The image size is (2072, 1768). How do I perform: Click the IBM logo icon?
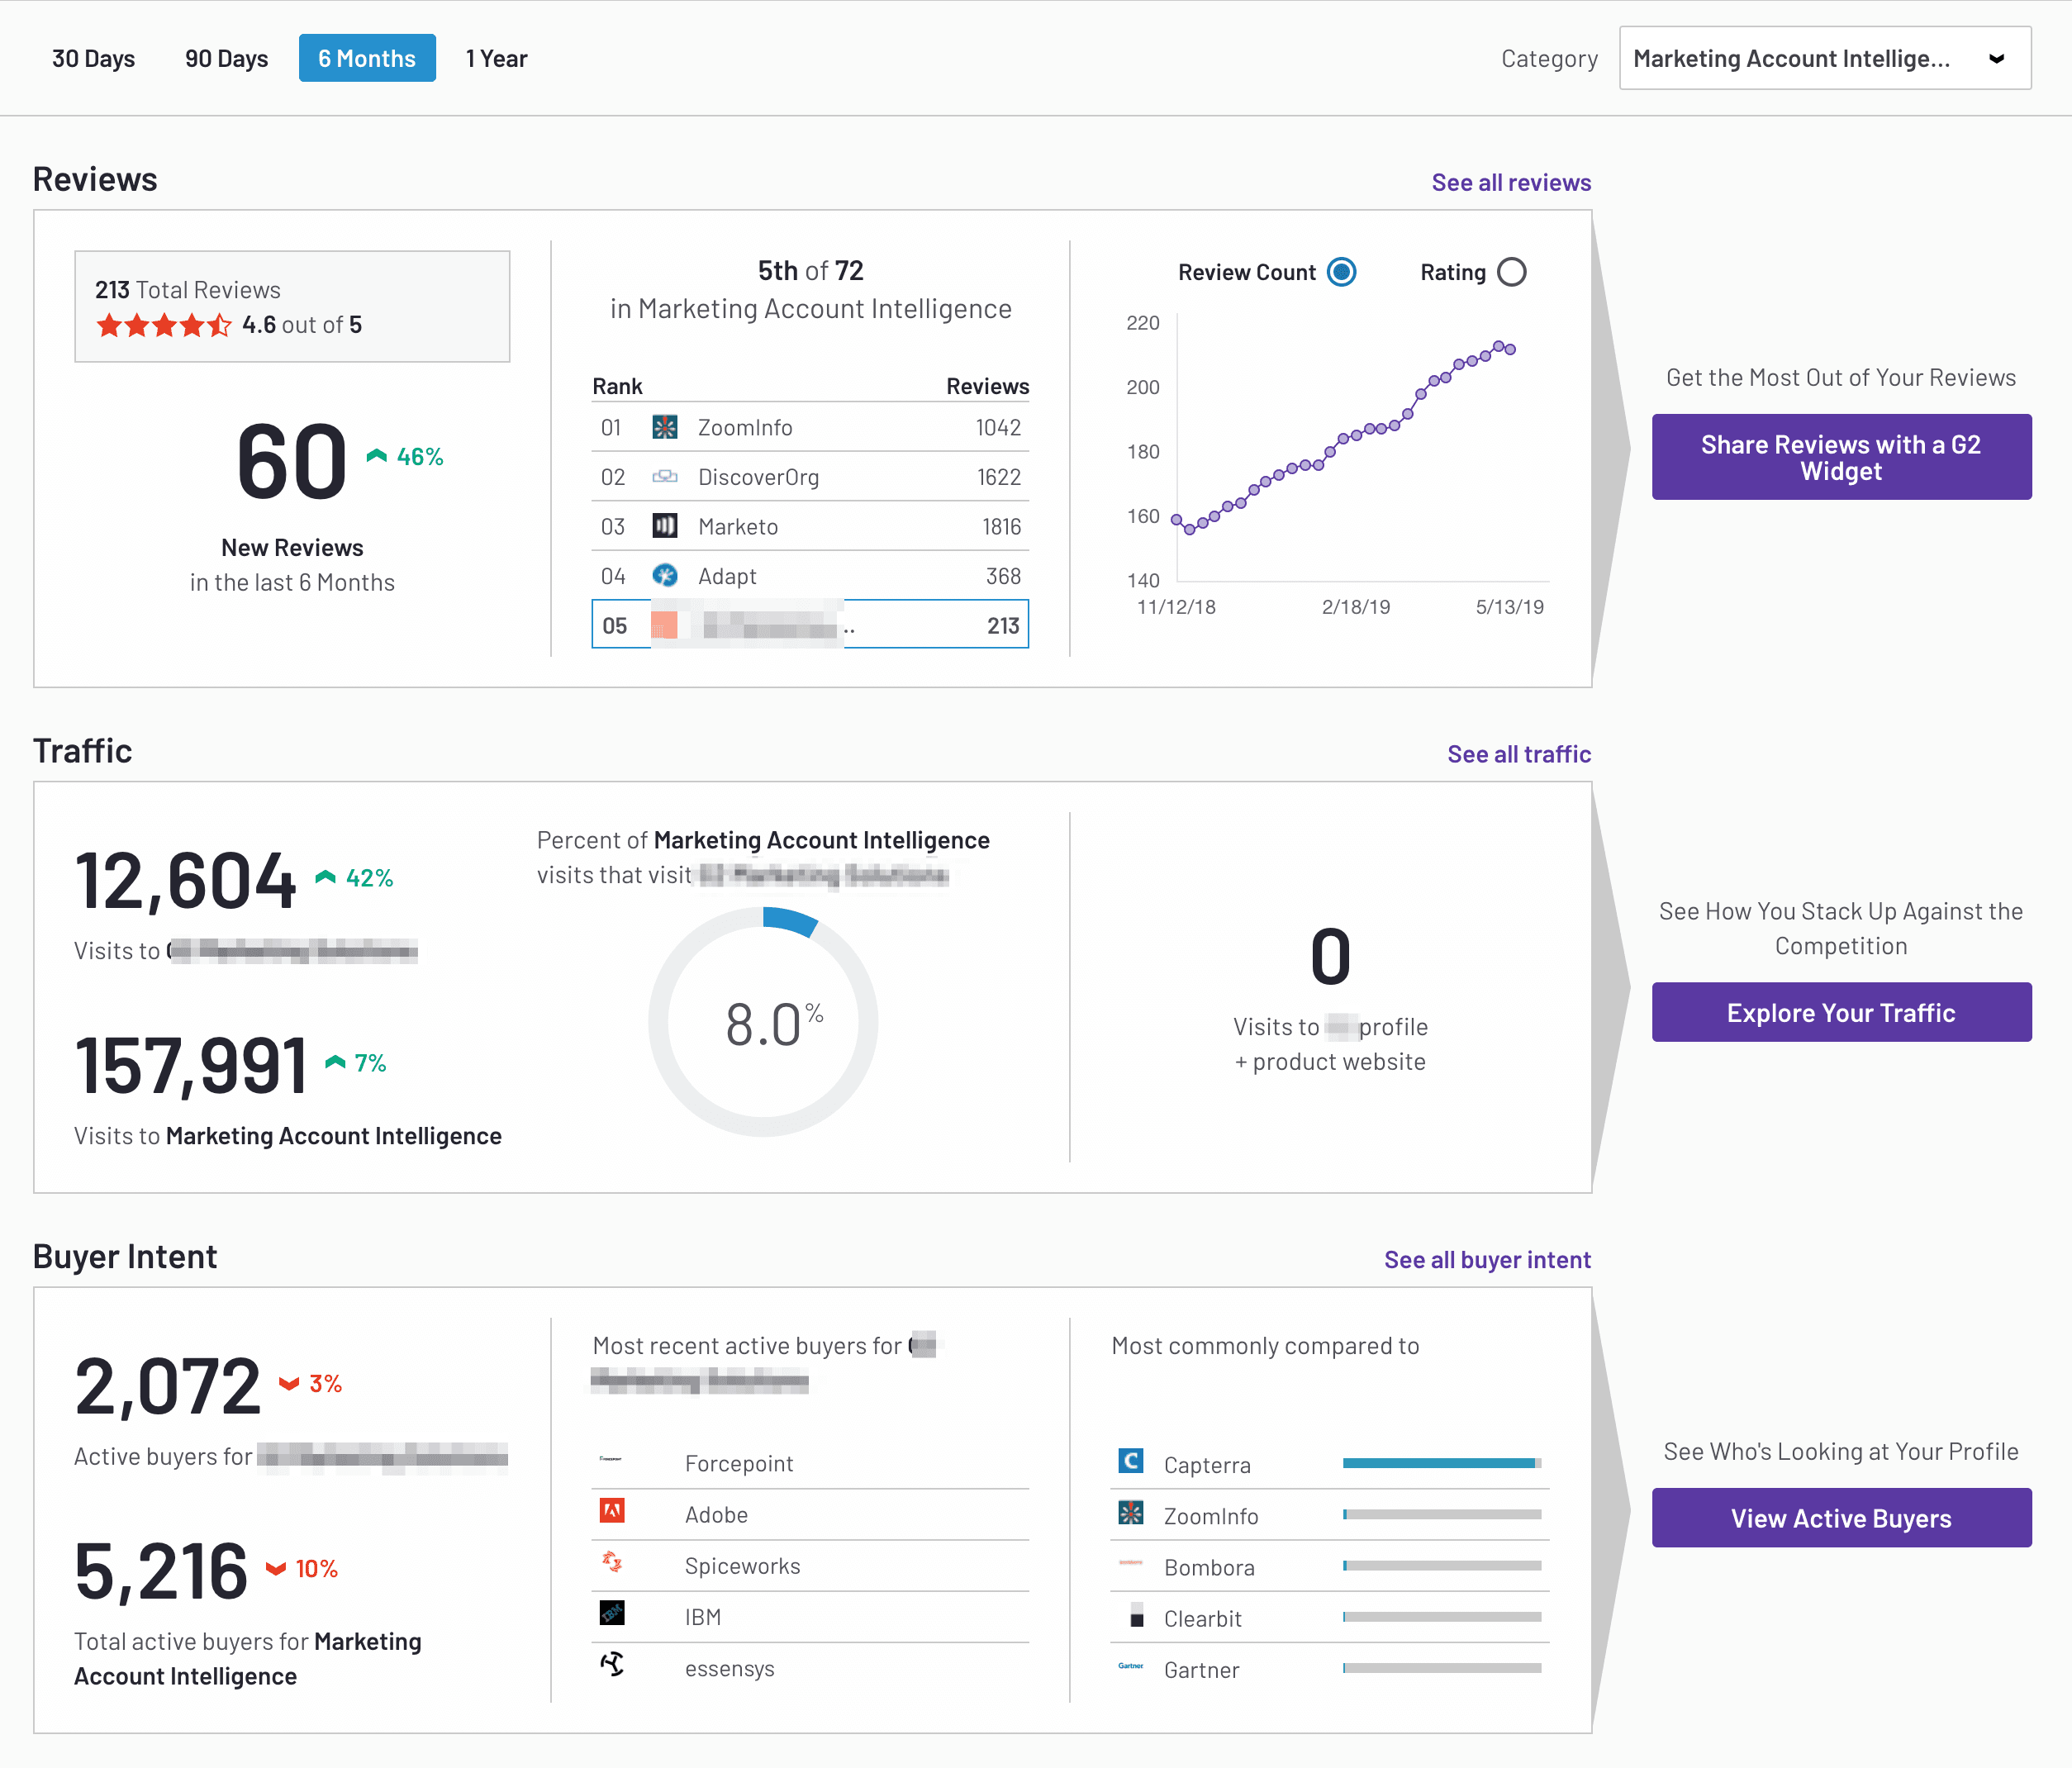[612, 1613]
